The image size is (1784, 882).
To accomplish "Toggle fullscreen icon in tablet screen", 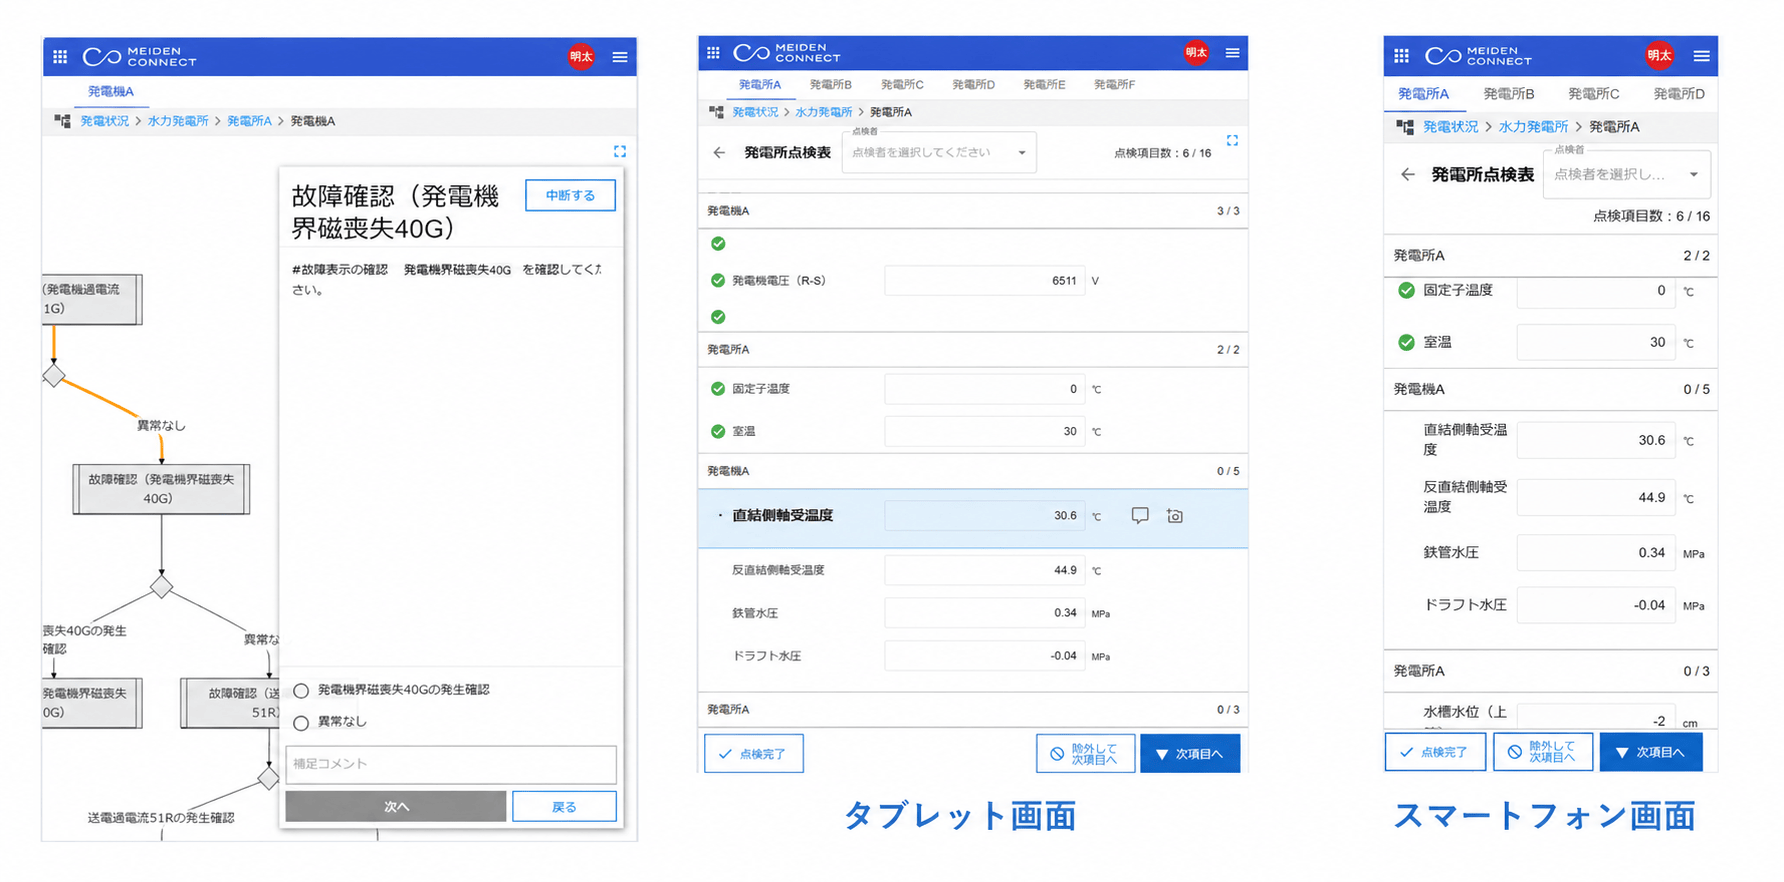I will [x=1232, y=141].
